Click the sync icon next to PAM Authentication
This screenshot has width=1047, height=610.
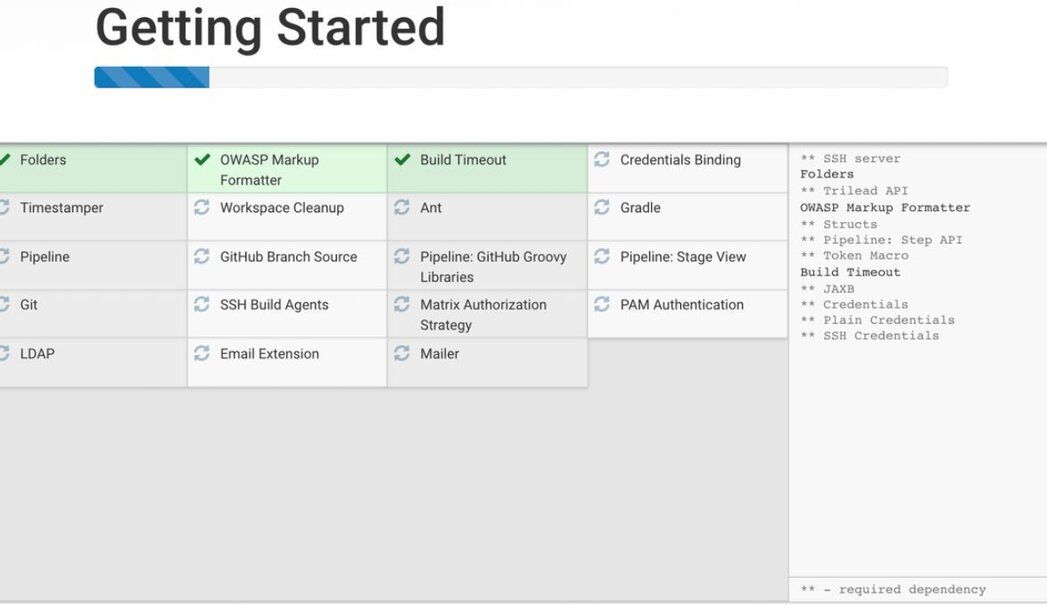point(602,304)
